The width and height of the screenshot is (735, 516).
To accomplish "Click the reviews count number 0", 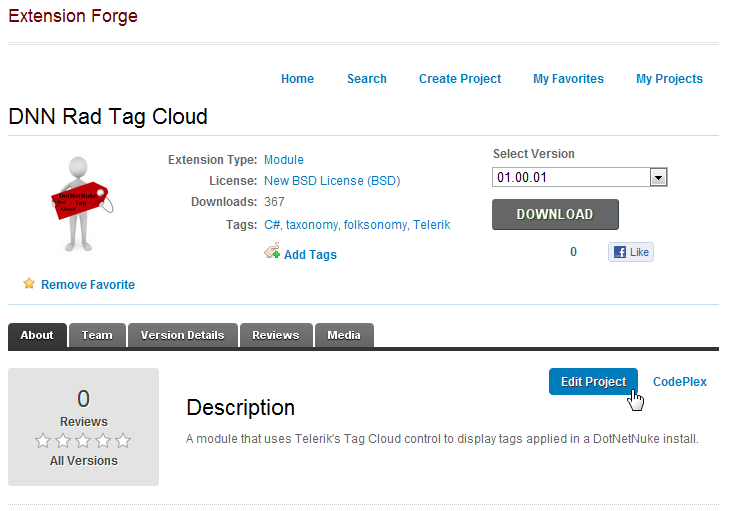I will (x=83, y=399).
